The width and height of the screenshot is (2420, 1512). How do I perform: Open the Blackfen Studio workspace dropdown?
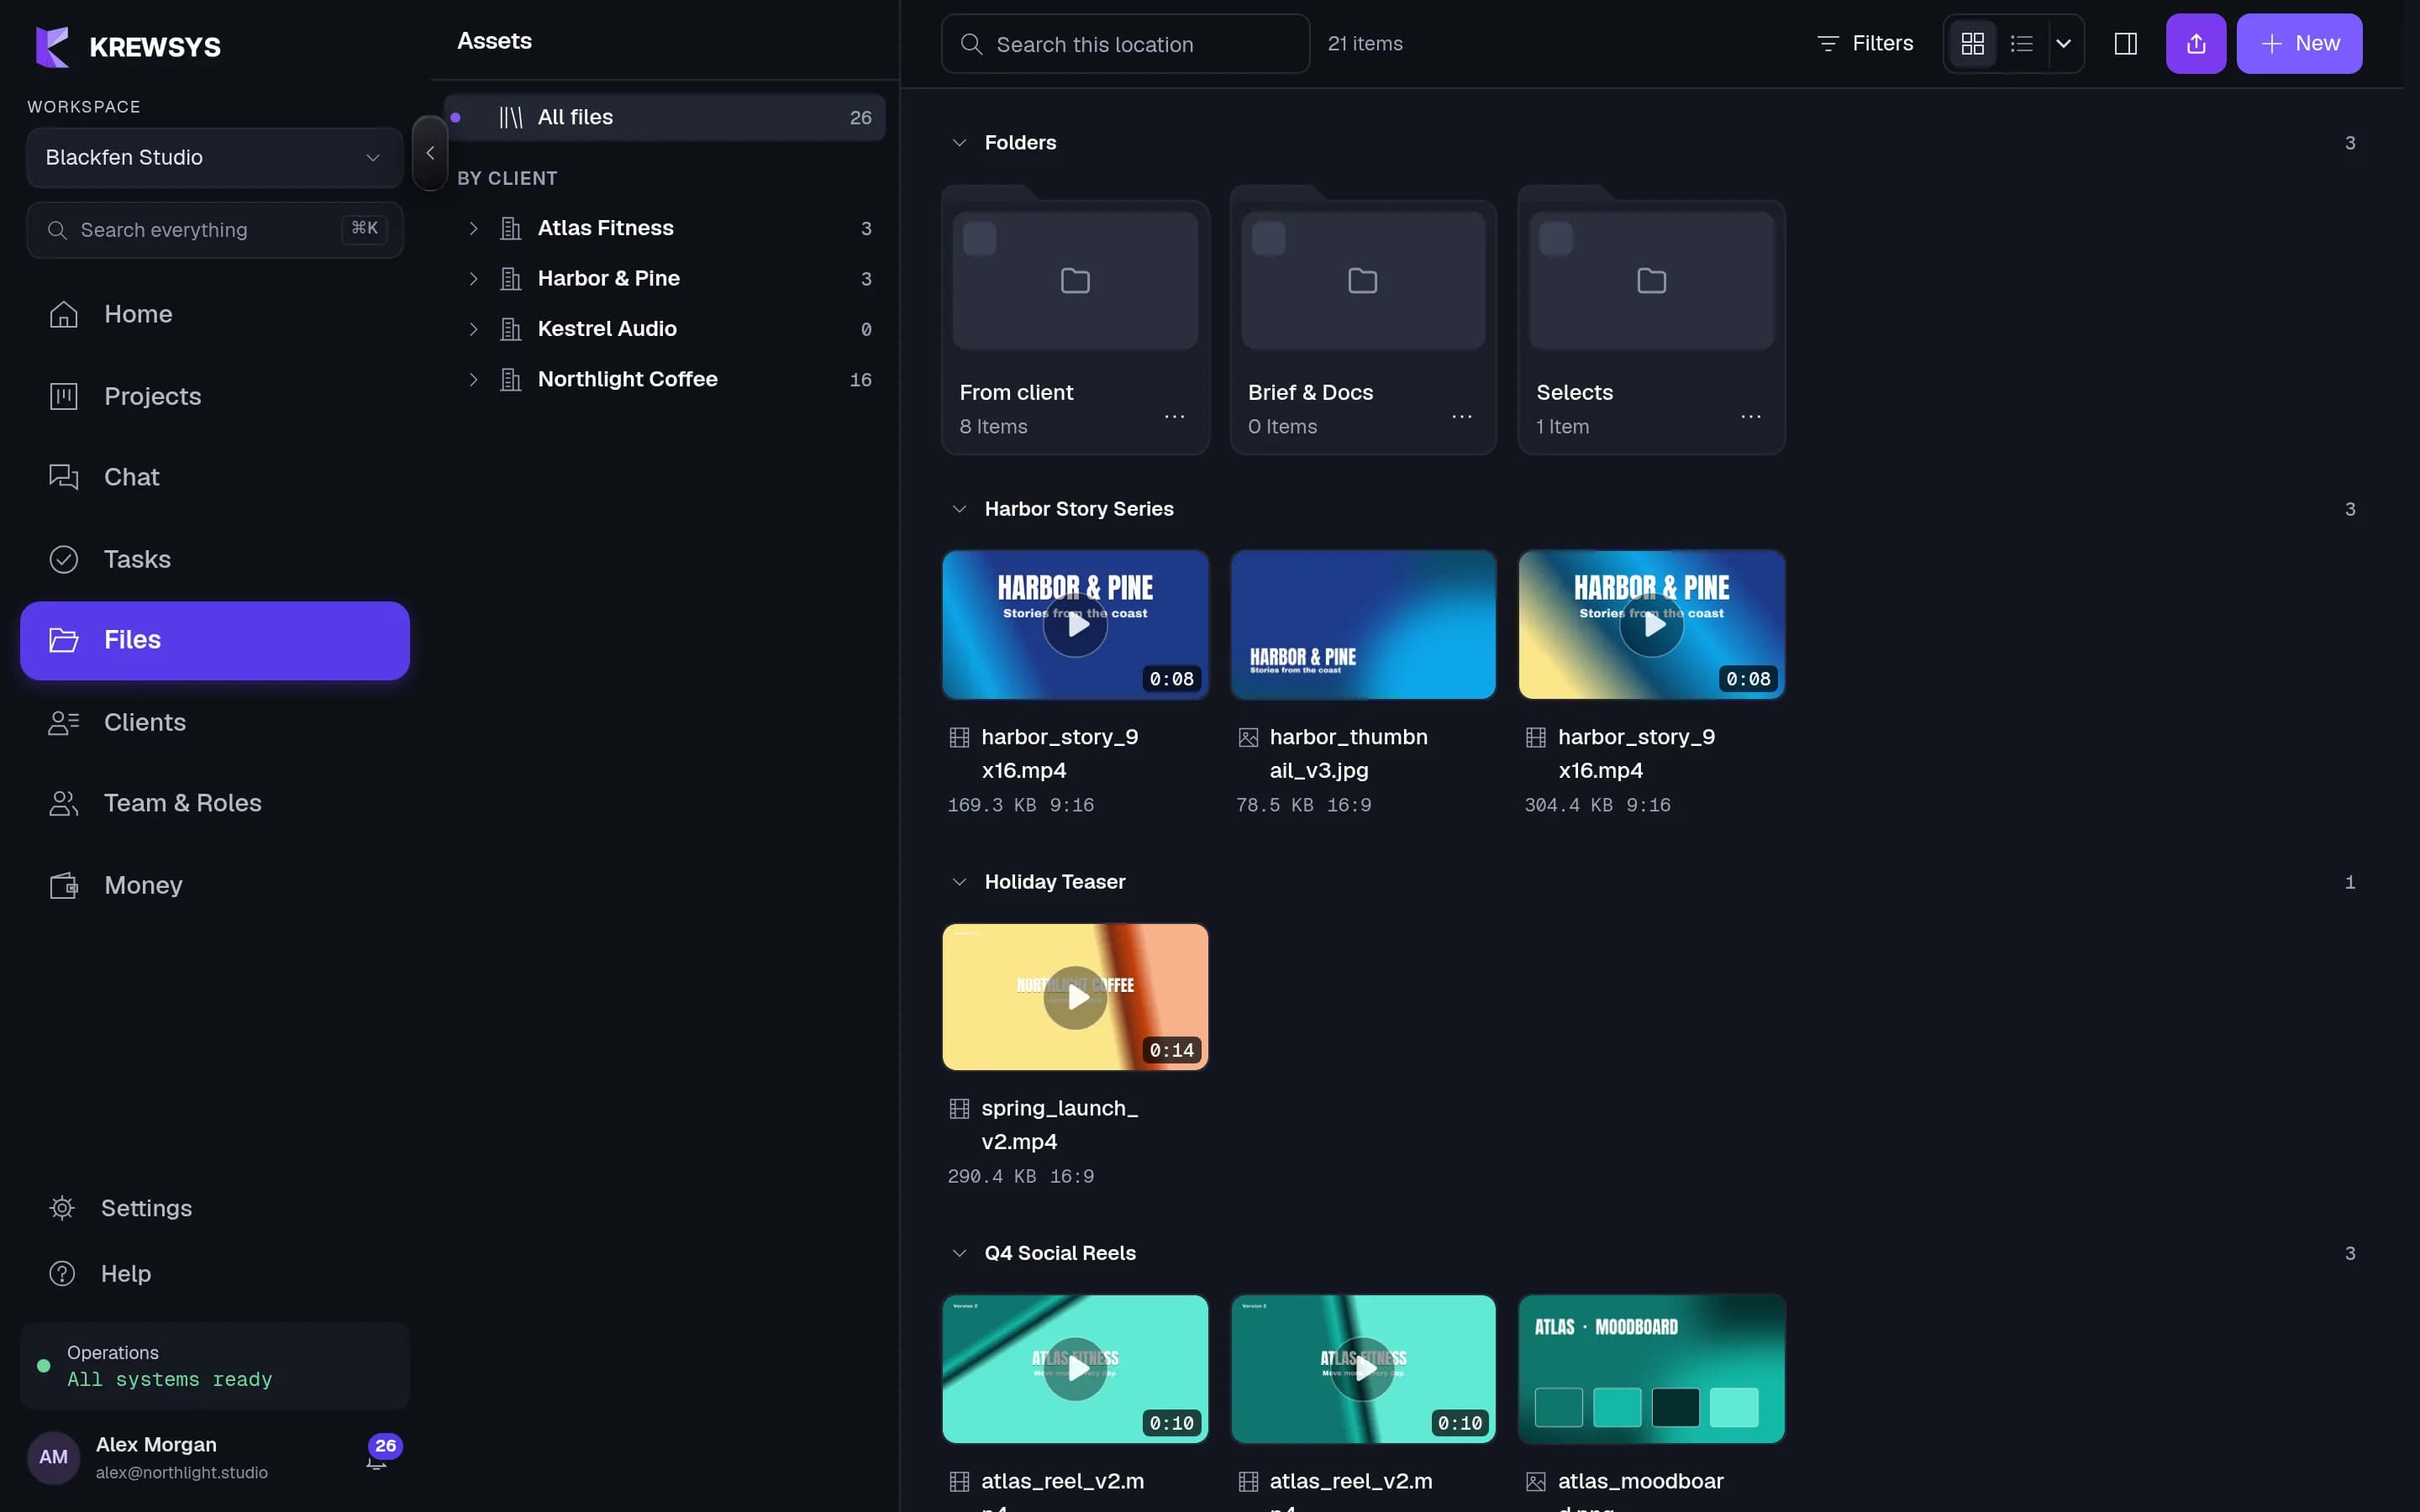(215, 157)
